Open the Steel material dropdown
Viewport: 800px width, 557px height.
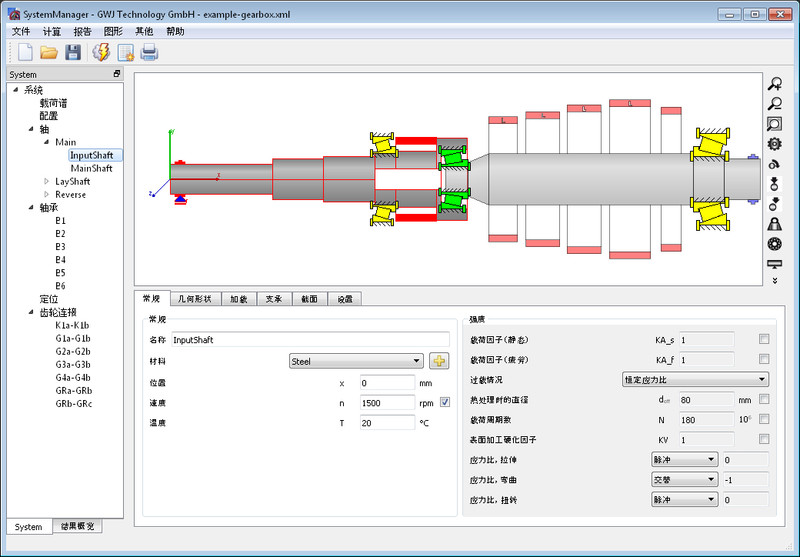[355, 361]
